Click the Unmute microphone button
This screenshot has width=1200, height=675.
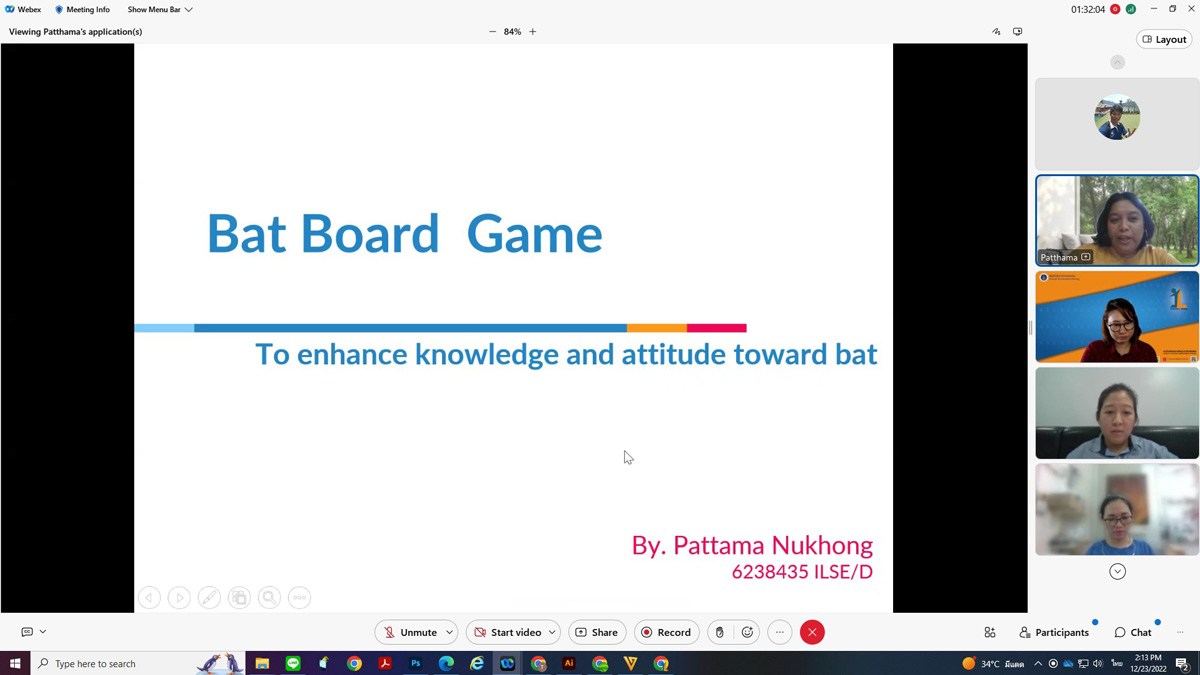point(410,632)
